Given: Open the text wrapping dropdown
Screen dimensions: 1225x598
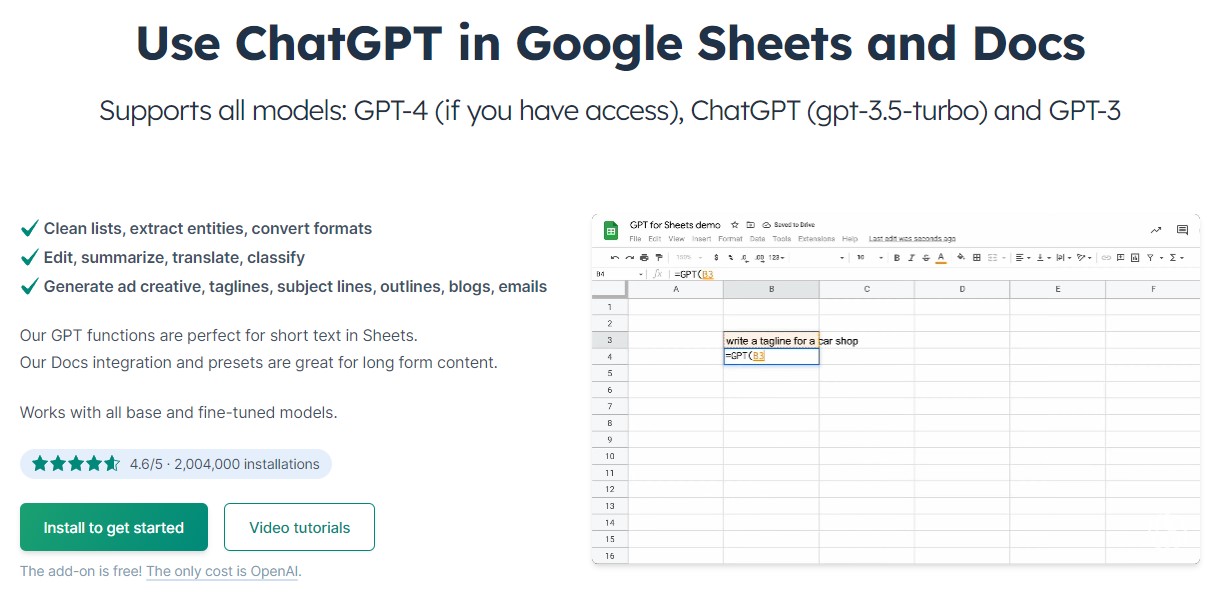Looking at the screenshot, I should (x=1064, y=258).
